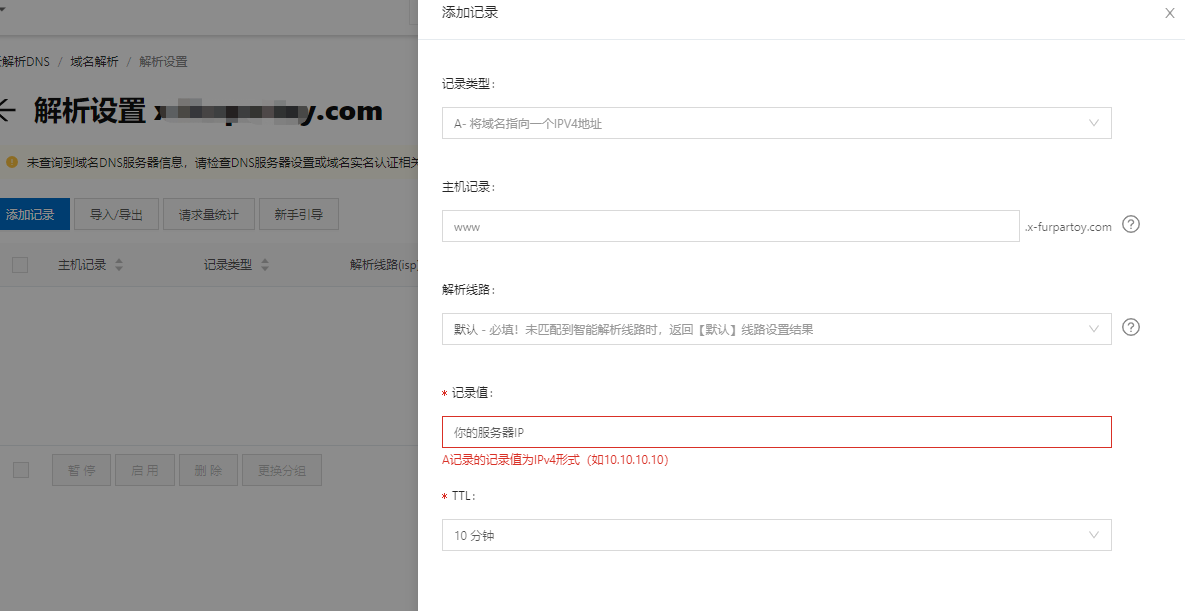This screenshot has width=1185, height=611.
Task: Click the 导入/导出 button
Action: tap(116, 214)
